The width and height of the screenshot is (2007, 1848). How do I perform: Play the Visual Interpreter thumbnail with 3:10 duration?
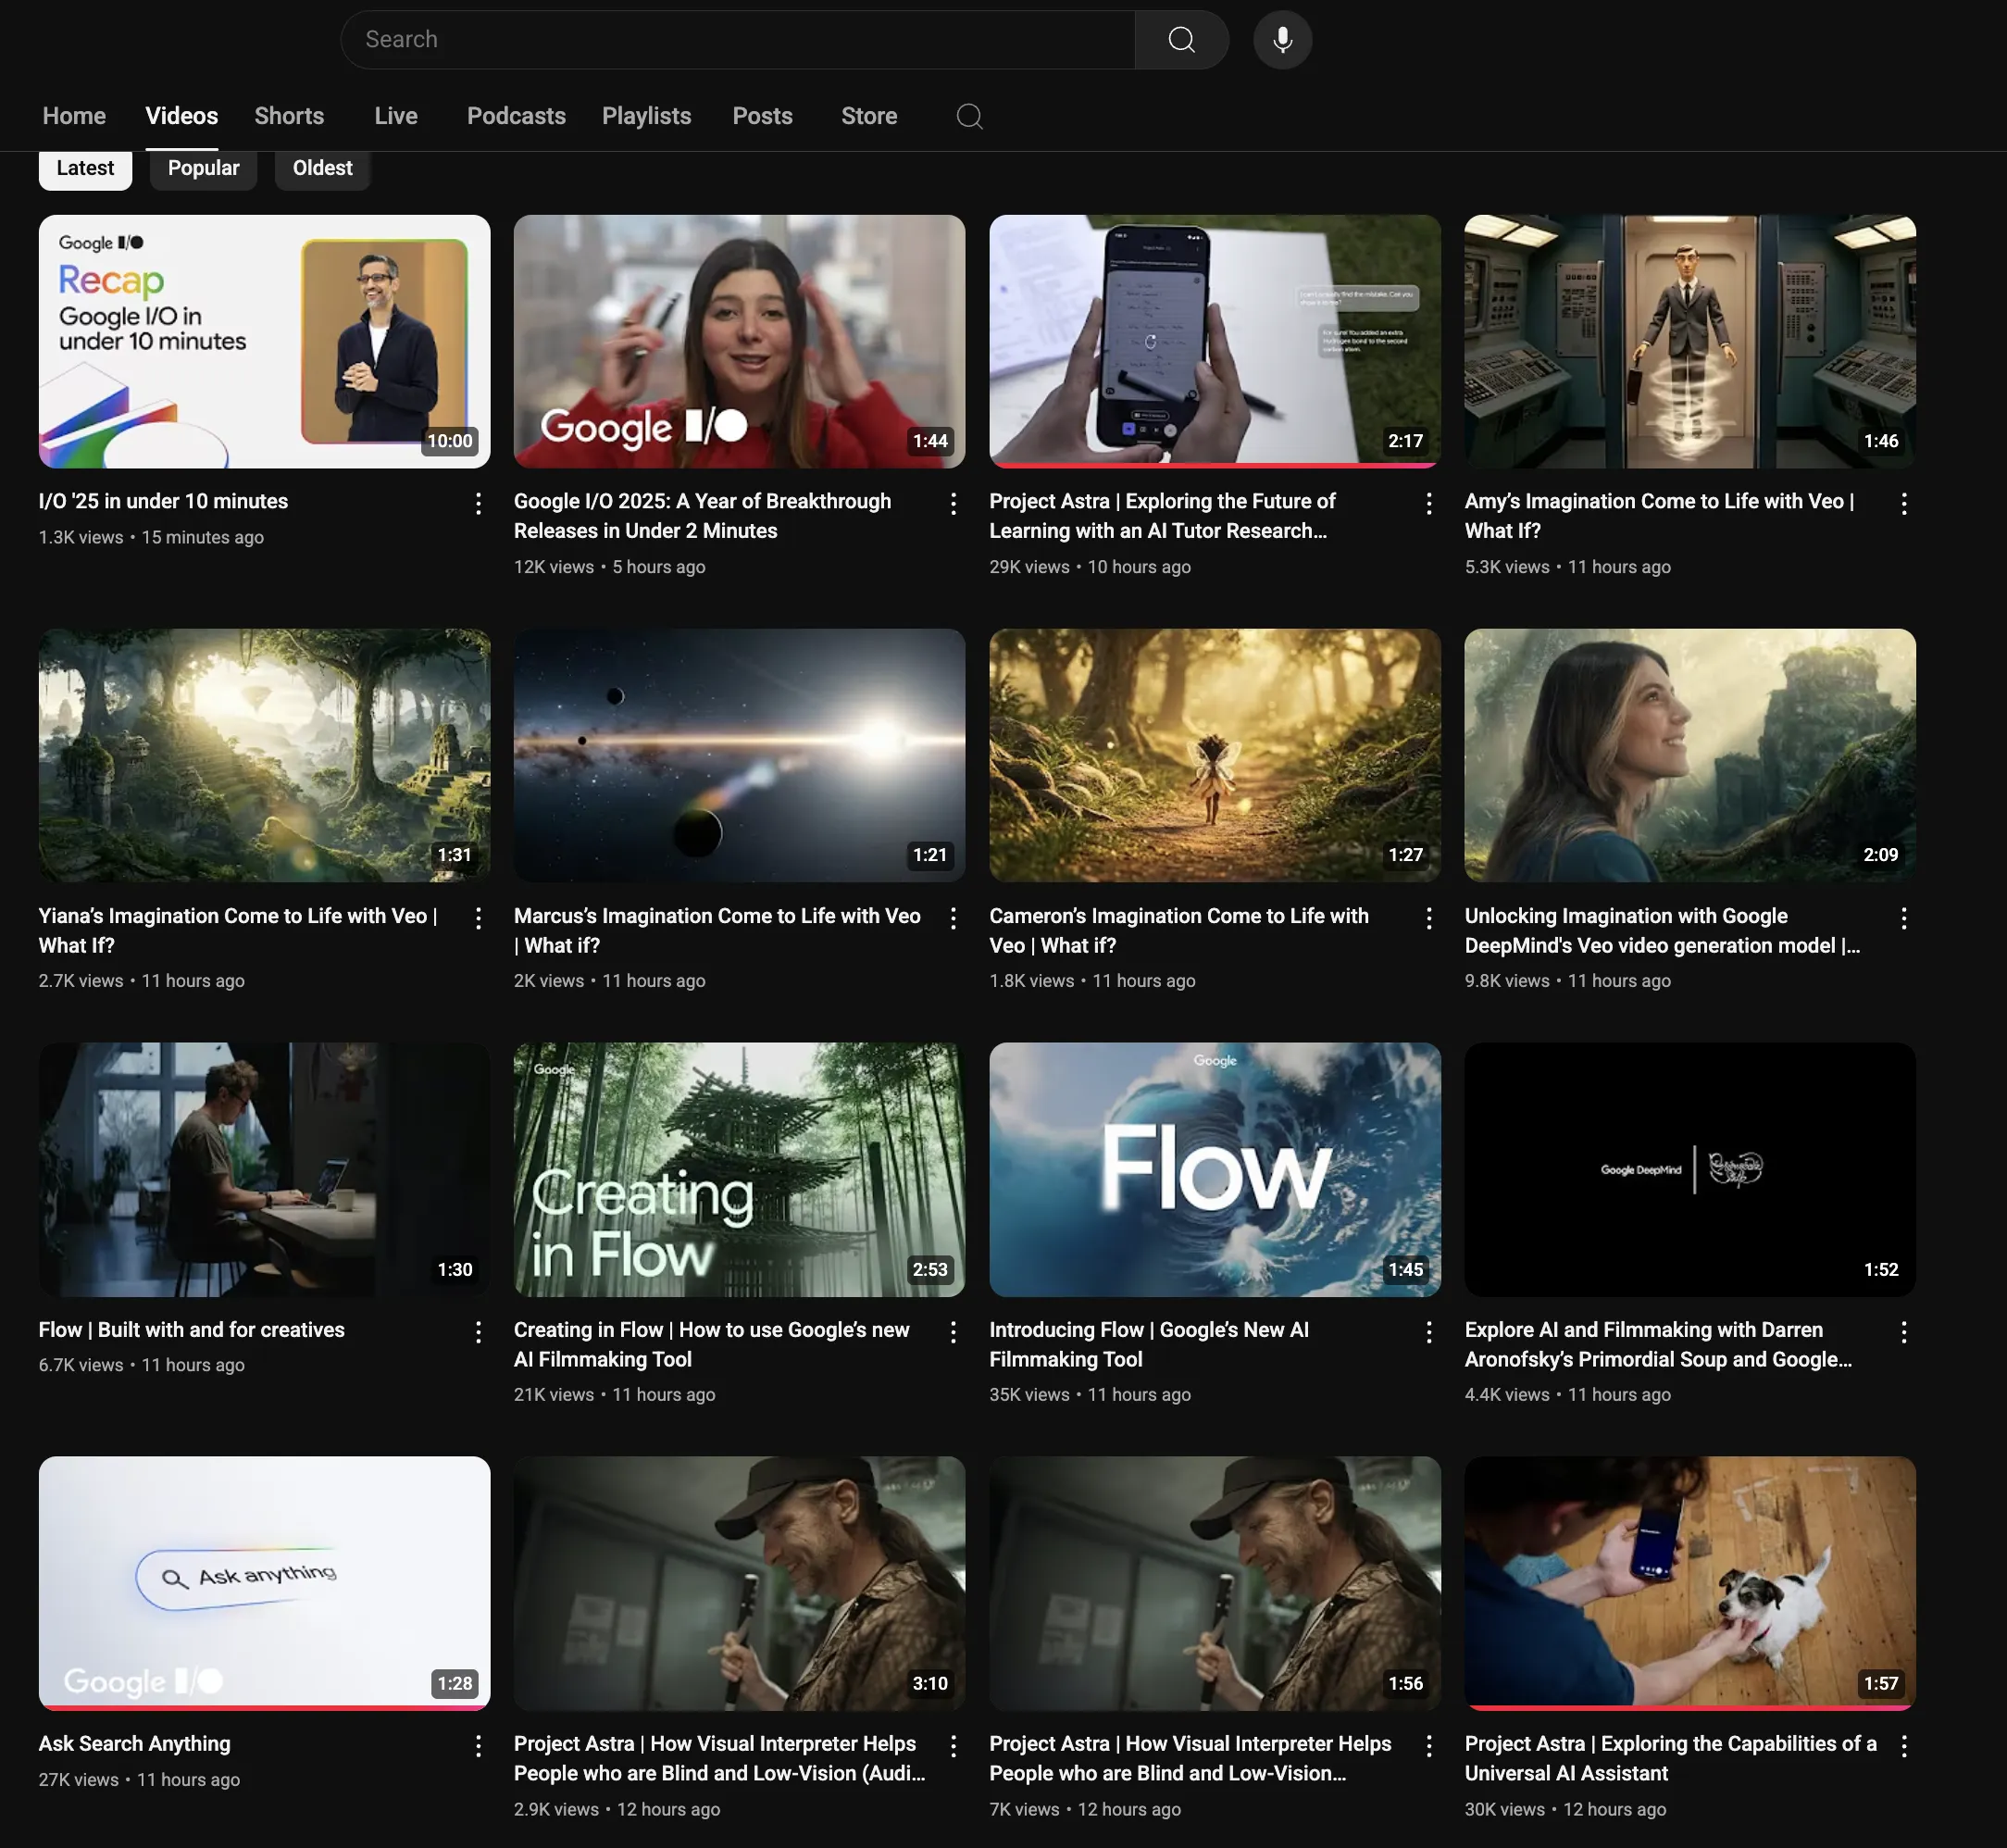[x=739, y=1583]
